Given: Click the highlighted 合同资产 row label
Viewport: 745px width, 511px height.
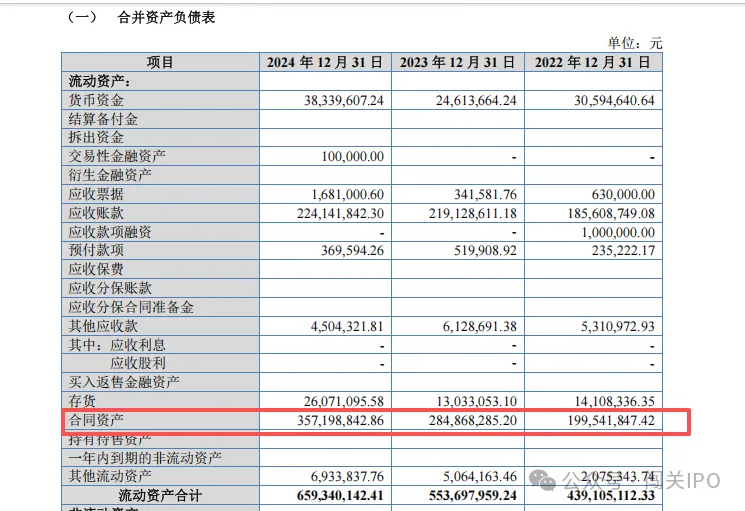Looking at the screenshot, I should [x=96, y=419].
